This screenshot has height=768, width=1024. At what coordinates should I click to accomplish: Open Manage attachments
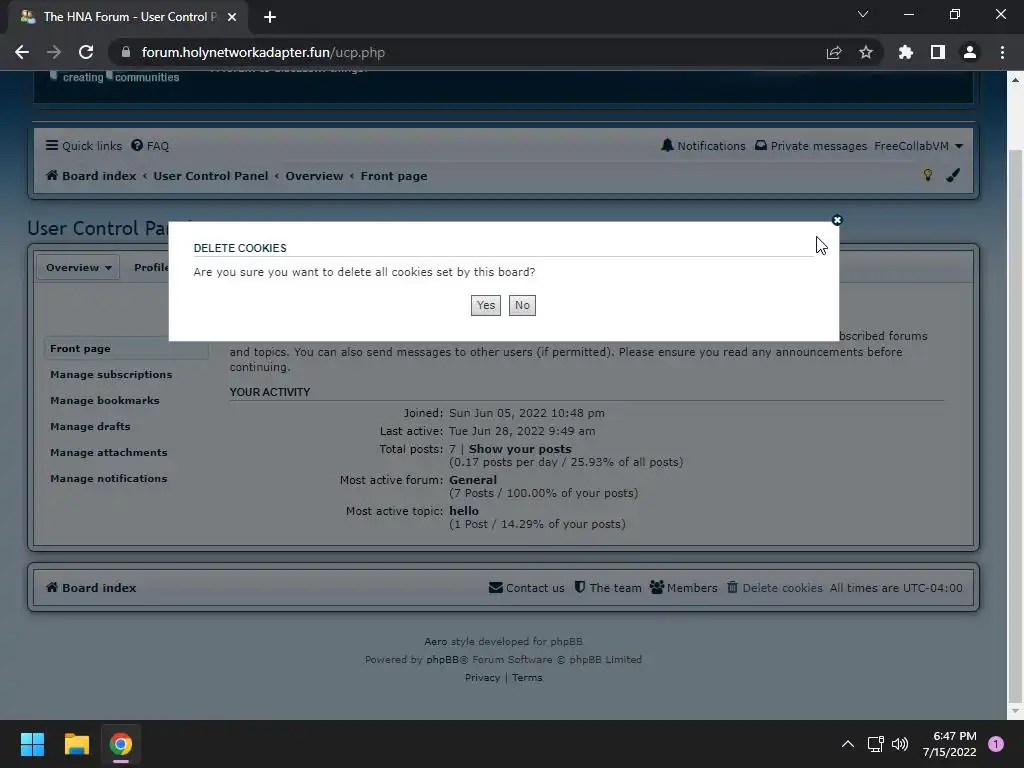click(x=108, y=453)
